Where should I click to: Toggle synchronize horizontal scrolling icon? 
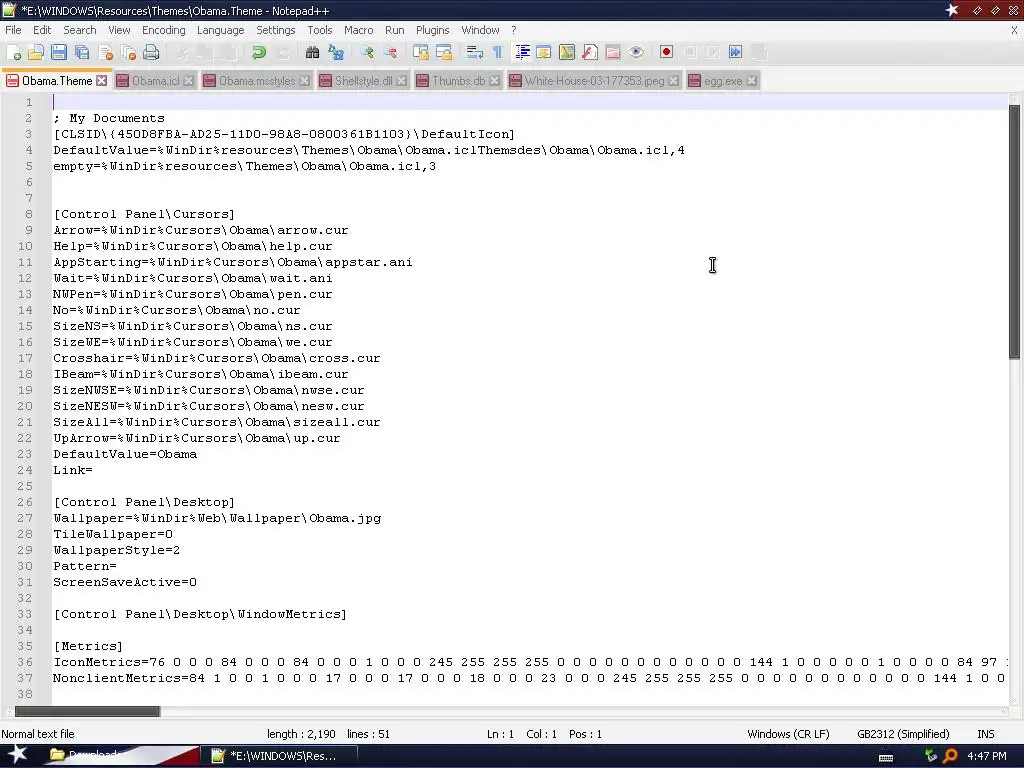[x=443, y=53]
